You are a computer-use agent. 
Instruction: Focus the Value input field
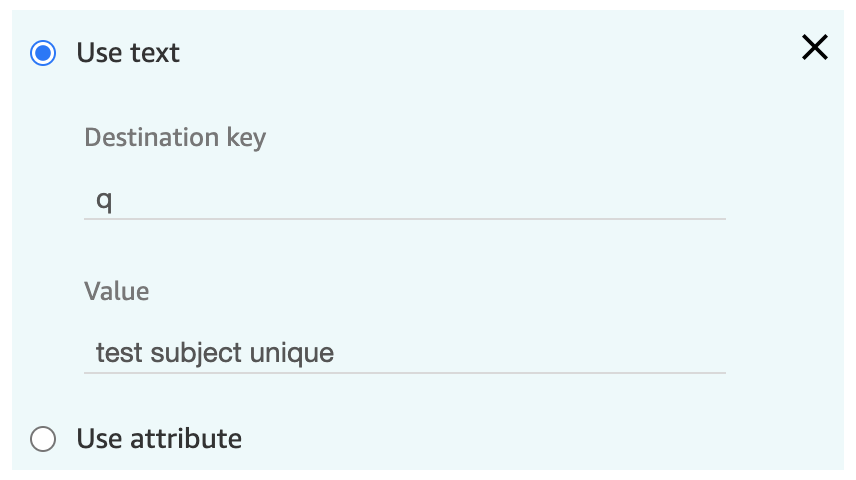[405, 354]
